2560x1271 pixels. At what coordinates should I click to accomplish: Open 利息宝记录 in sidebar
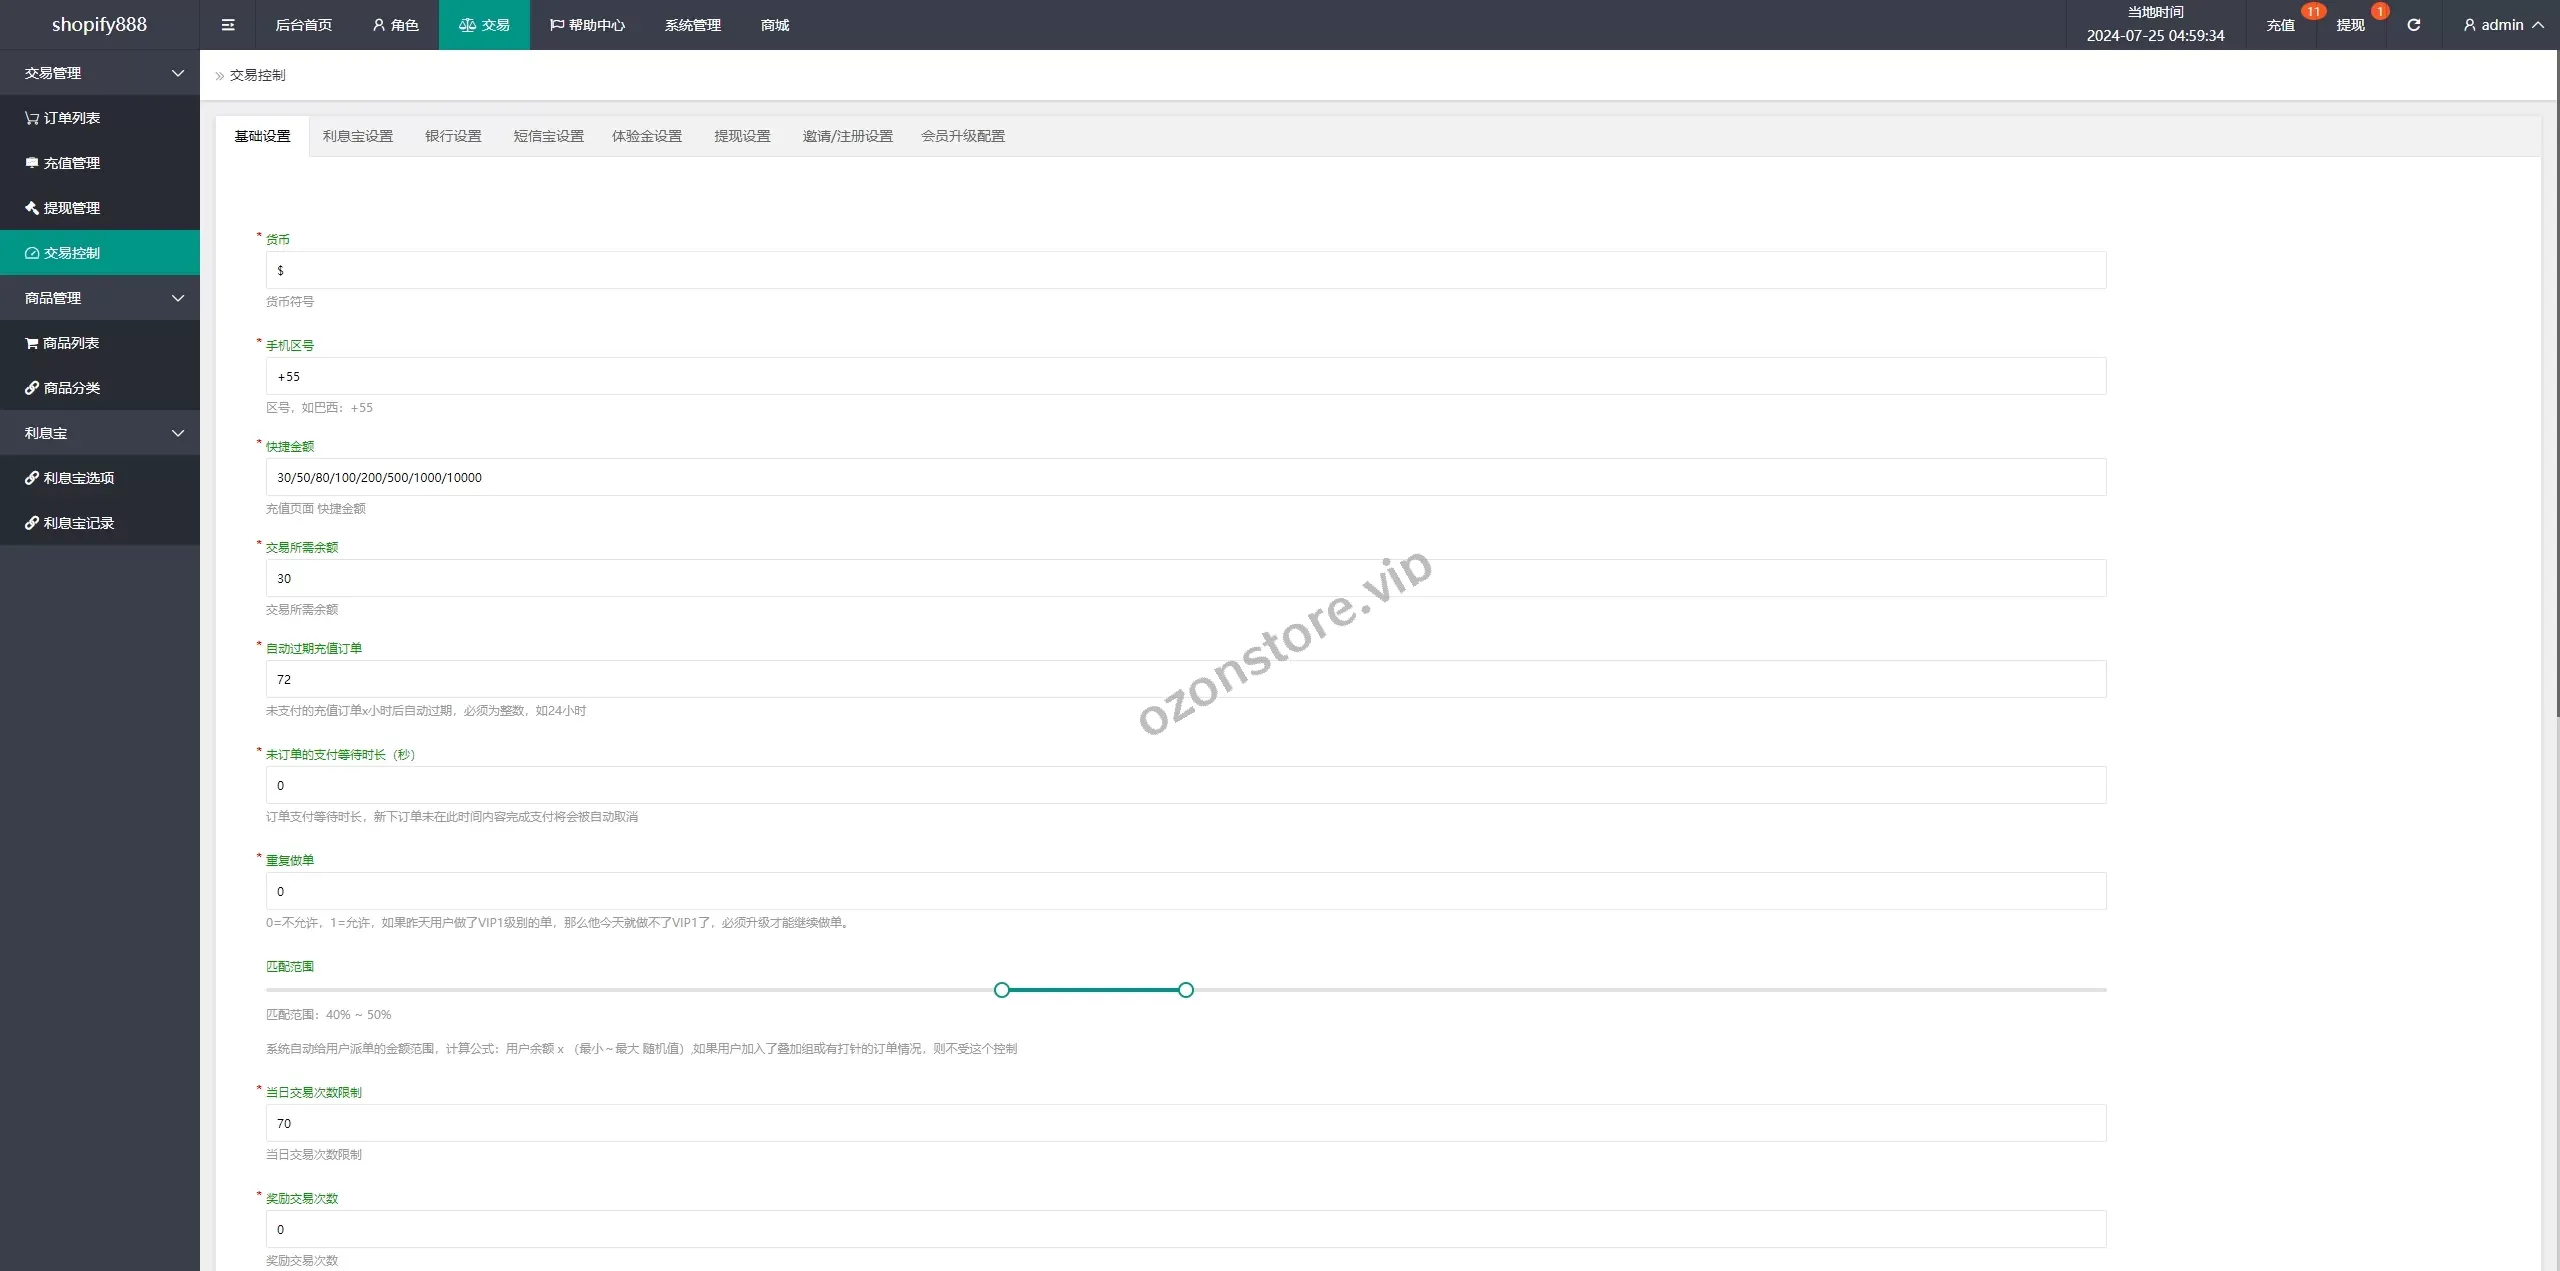point(78,523)
